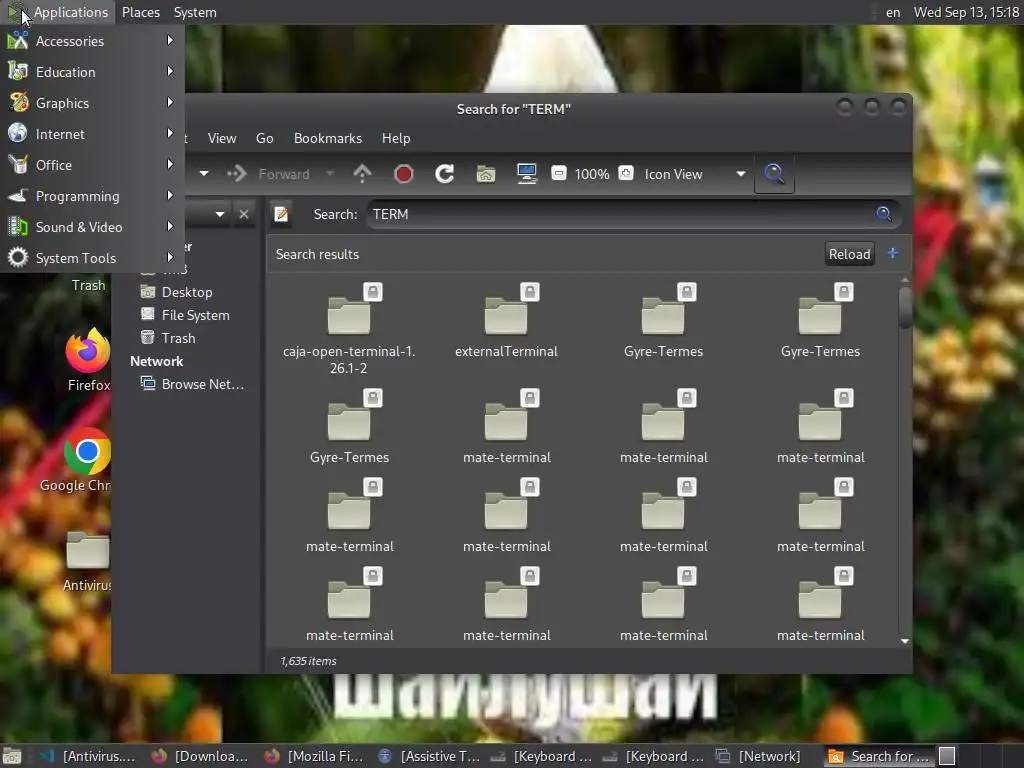Click the Search for taskbar window button
Screen dimensions: 1024x768
[x=880, y=756]
